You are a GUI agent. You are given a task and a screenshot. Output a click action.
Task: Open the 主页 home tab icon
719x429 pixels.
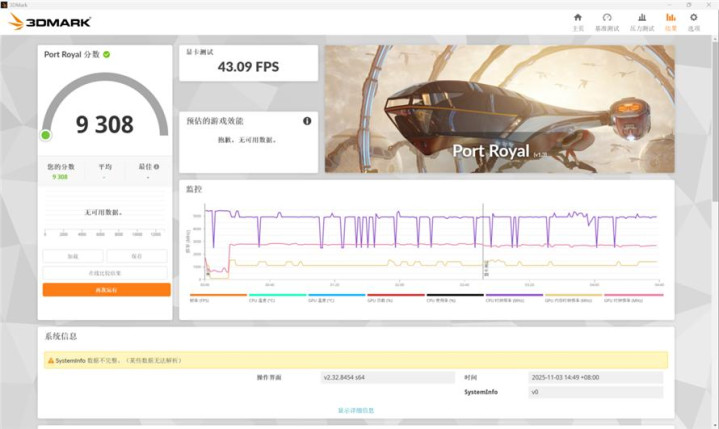click(x=577, y=20)
